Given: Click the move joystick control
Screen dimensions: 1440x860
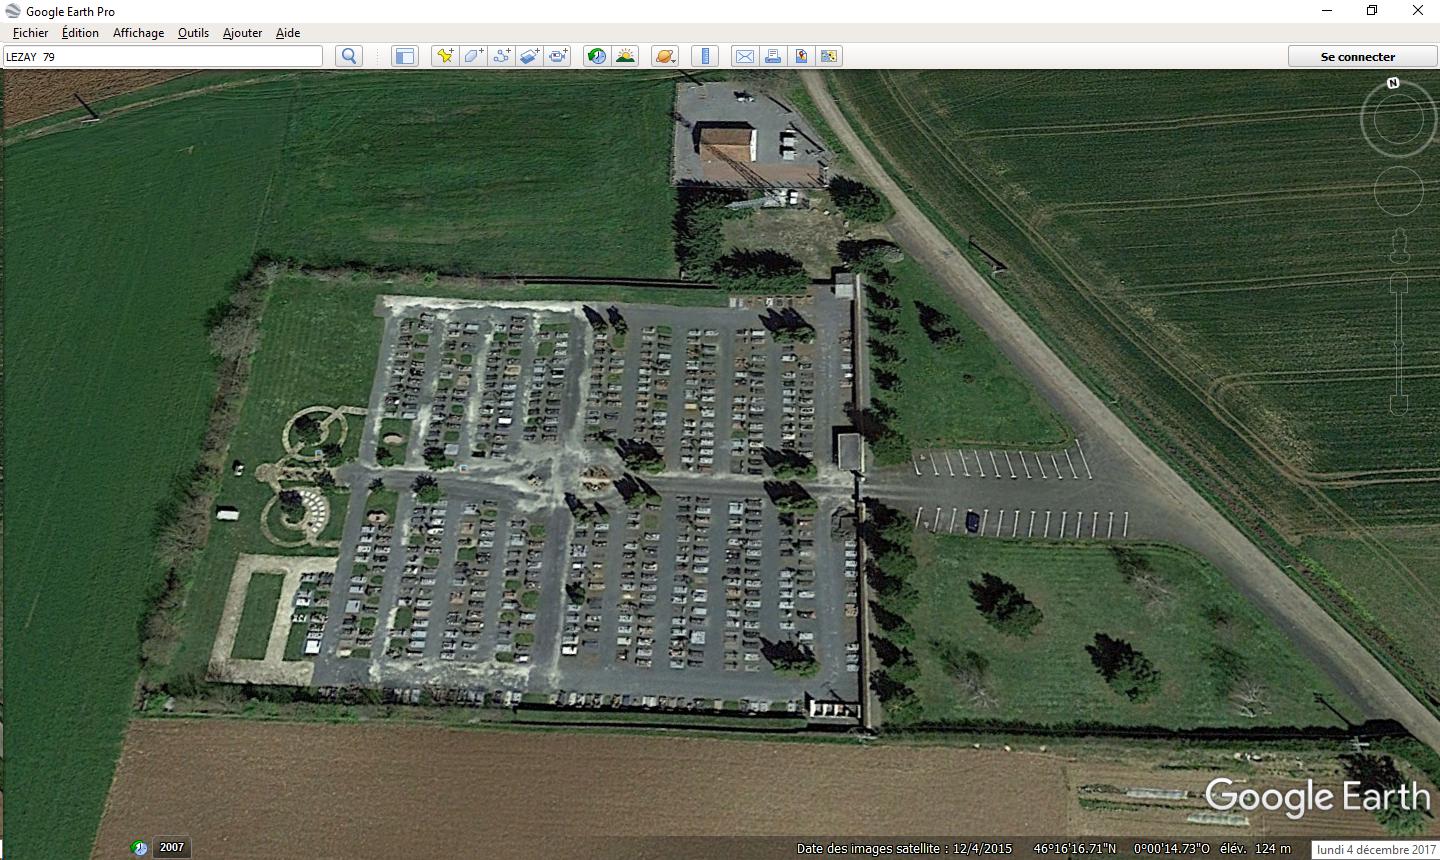Looking at the screenshot, I should click(1398, 191).
